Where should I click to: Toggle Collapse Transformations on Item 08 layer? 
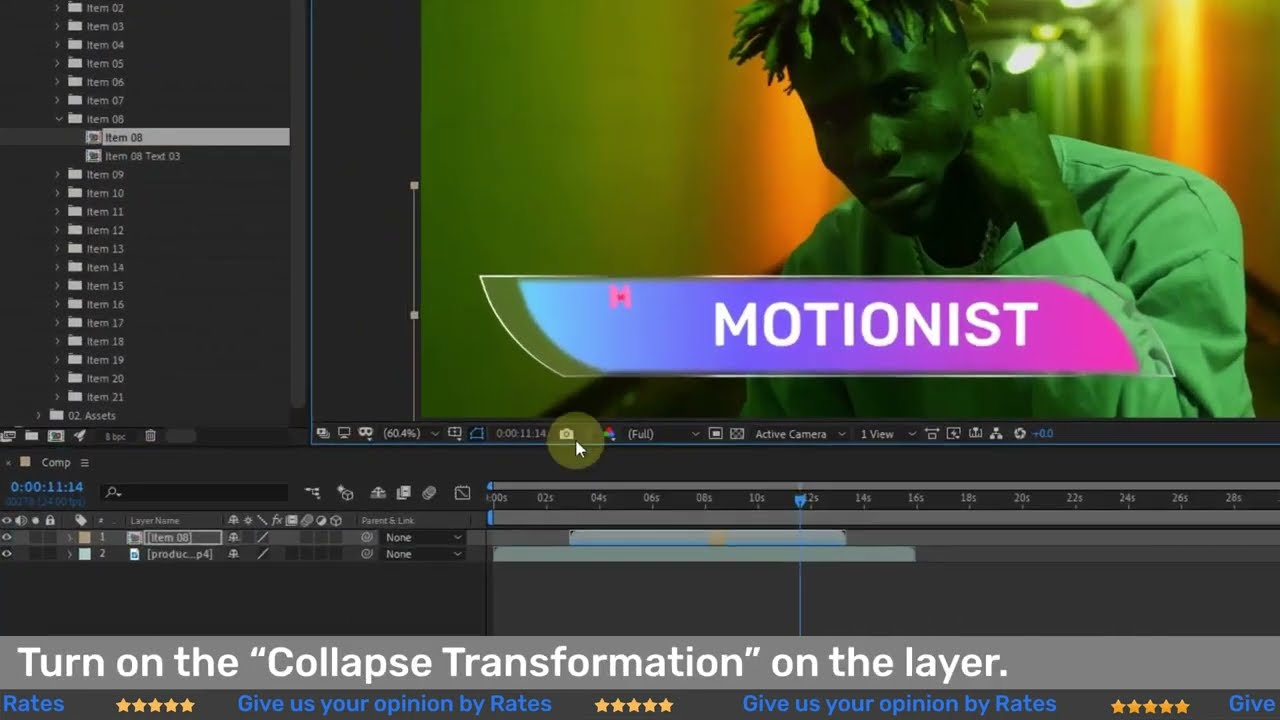[248, 538]
